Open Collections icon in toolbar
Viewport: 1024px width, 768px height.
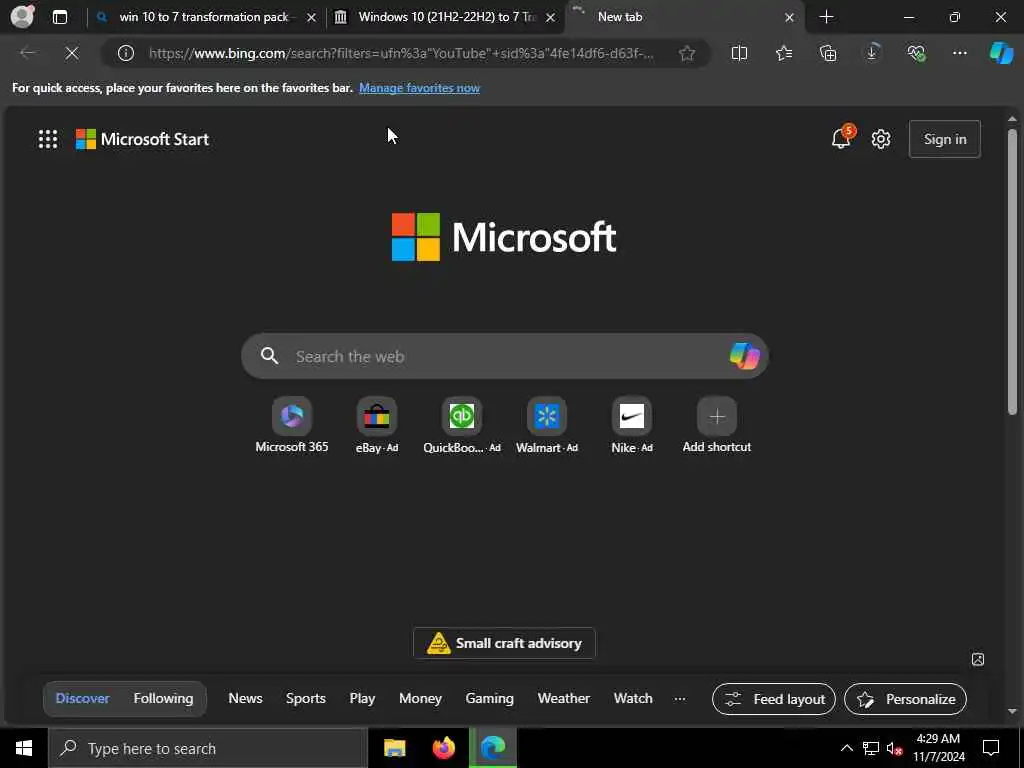coord(827,54)
